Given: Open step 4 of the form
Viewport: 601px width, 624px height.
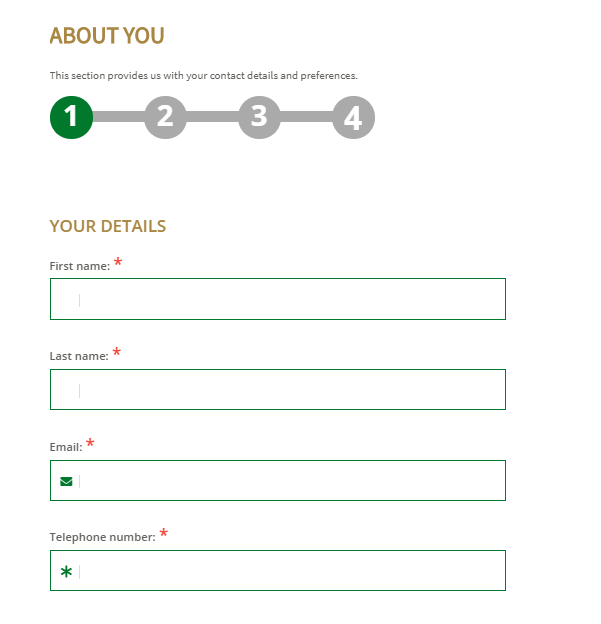Looking at the screenshot, I should [x=353, y=117].
